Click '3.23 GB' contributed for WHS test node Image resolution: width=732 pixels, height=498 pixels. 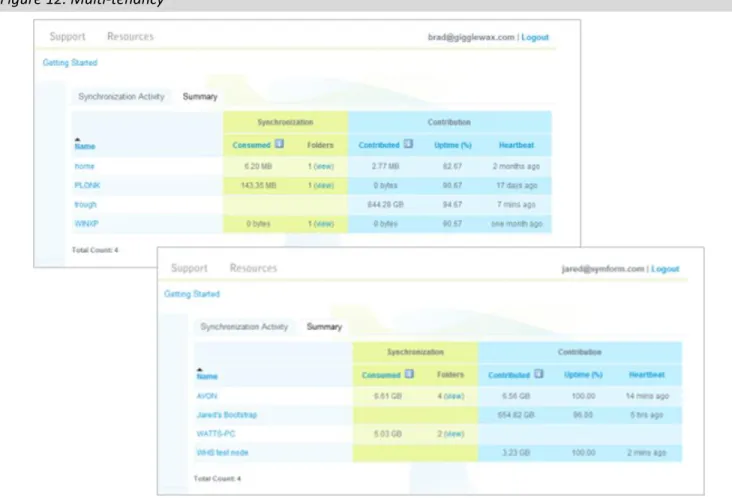[516, 452]
